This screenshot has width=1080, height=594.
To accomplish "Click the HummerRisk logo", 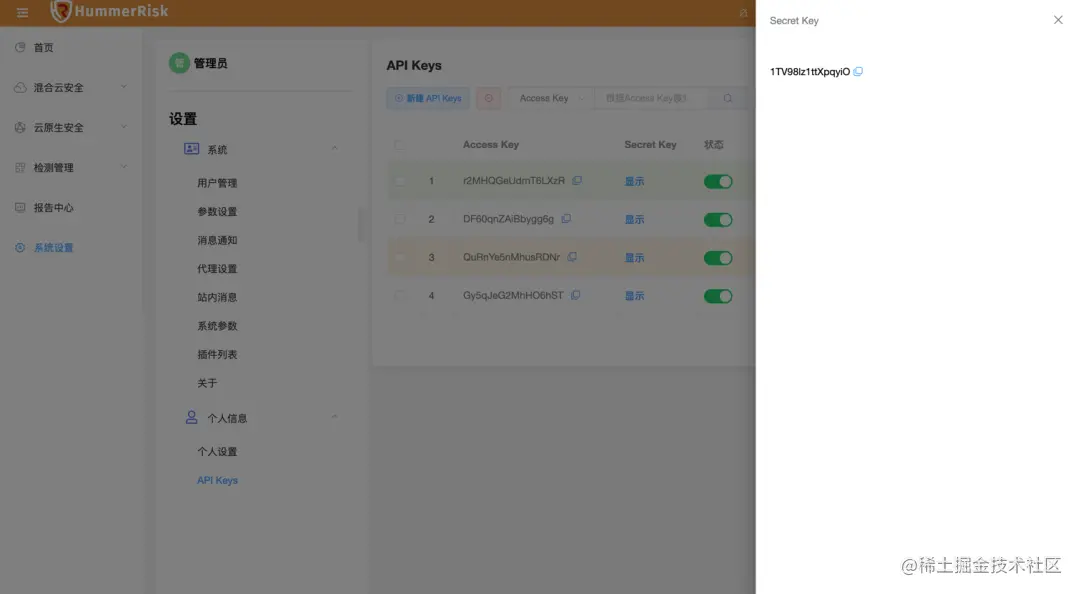I will [110, 11].
